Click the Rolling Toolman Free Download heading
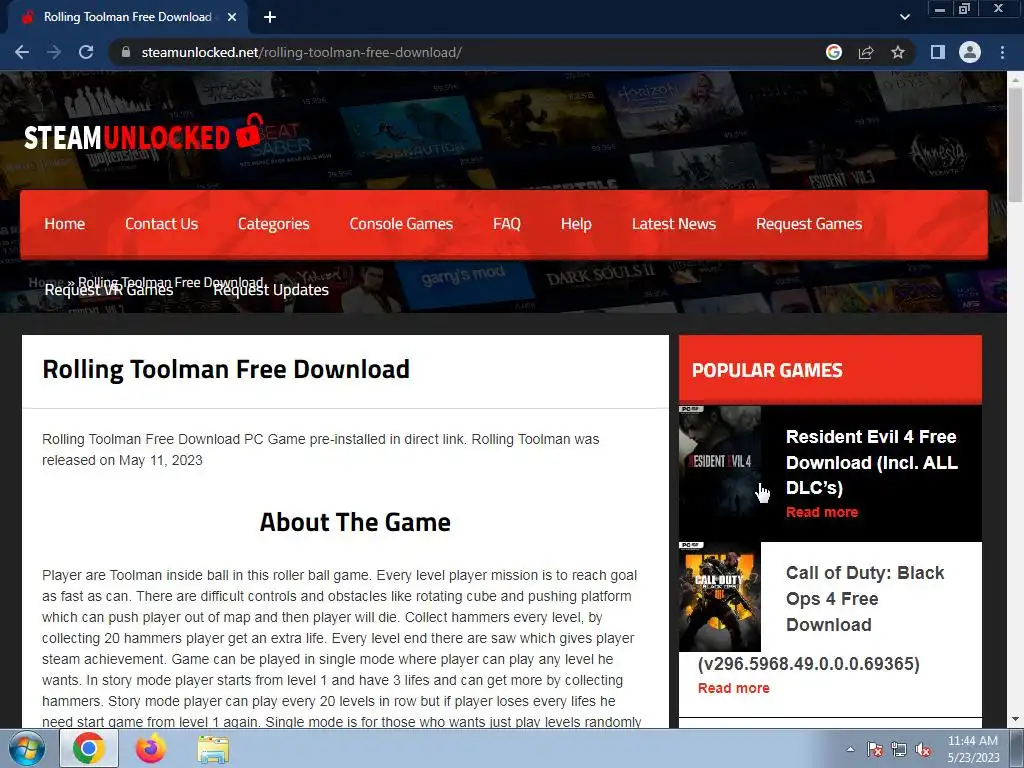Screen dimensions: 1024x768 pyautogui.click(x=226, y=370)
